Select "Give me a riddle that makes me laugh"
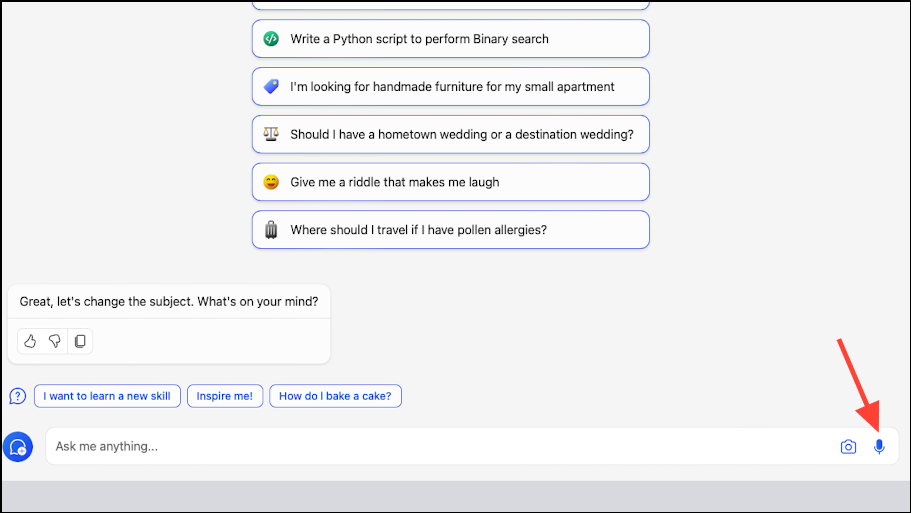This screenshot has height=513, width=911. coord(451,182)
